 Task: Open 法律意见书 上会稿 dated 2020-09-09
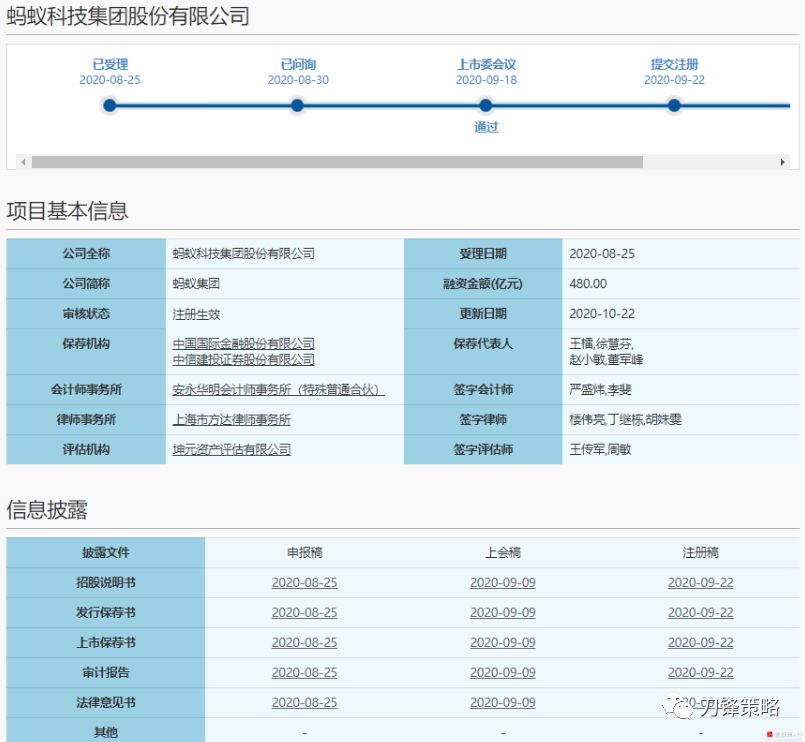[502, 703]
